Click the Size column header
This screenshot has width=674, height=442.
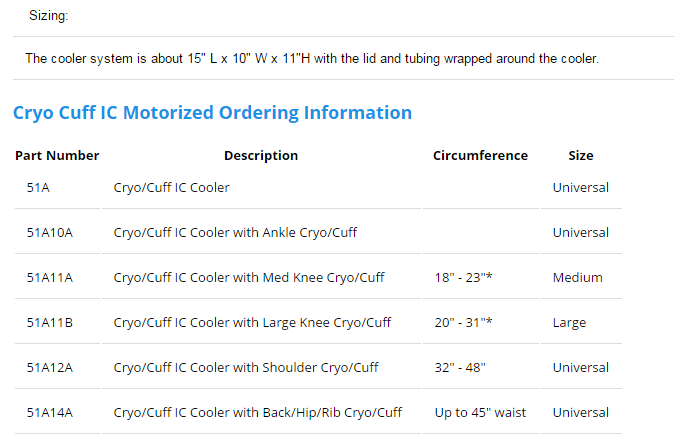[x=581, y=155]
